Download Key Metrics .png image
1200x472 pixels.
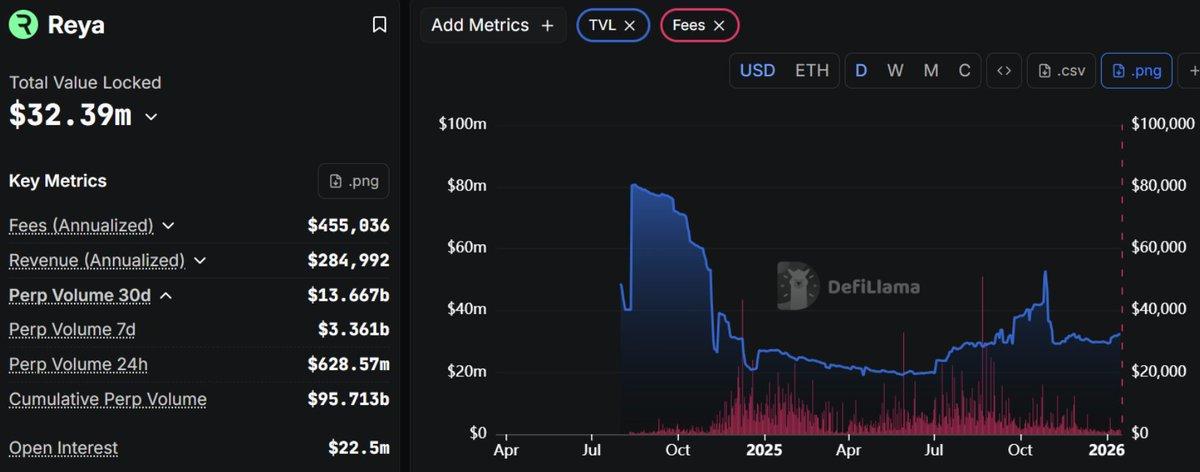tap(353, 181)
